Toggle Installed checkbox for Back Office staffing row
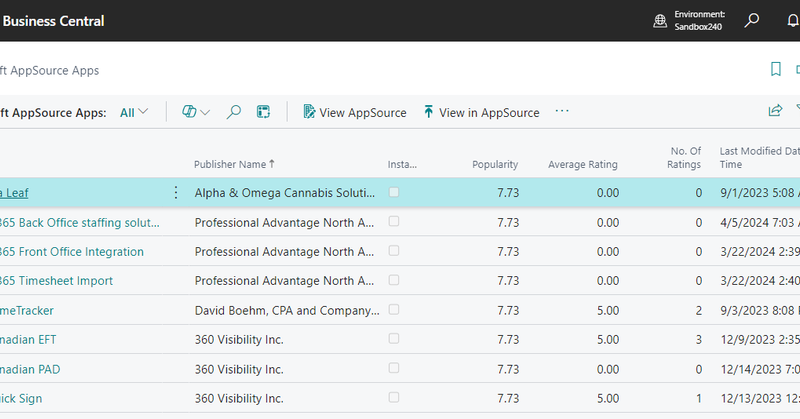800x419 pixels. tap(394, 221)
